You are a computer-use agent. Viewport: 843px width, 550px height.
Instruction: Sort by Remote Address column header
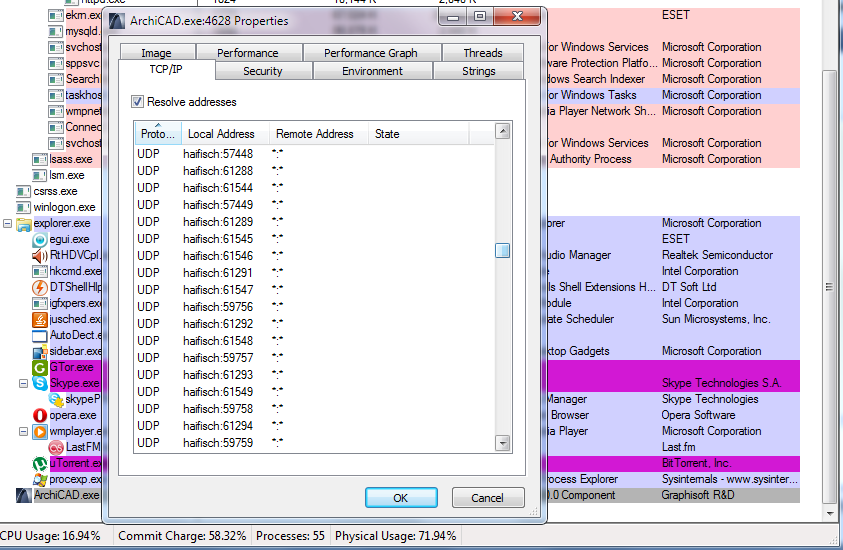319,134
